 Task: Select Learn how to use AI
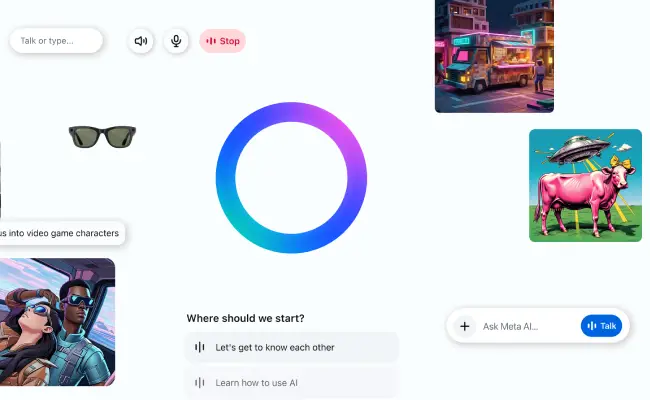pyautogui.click(x=292, y=383)
